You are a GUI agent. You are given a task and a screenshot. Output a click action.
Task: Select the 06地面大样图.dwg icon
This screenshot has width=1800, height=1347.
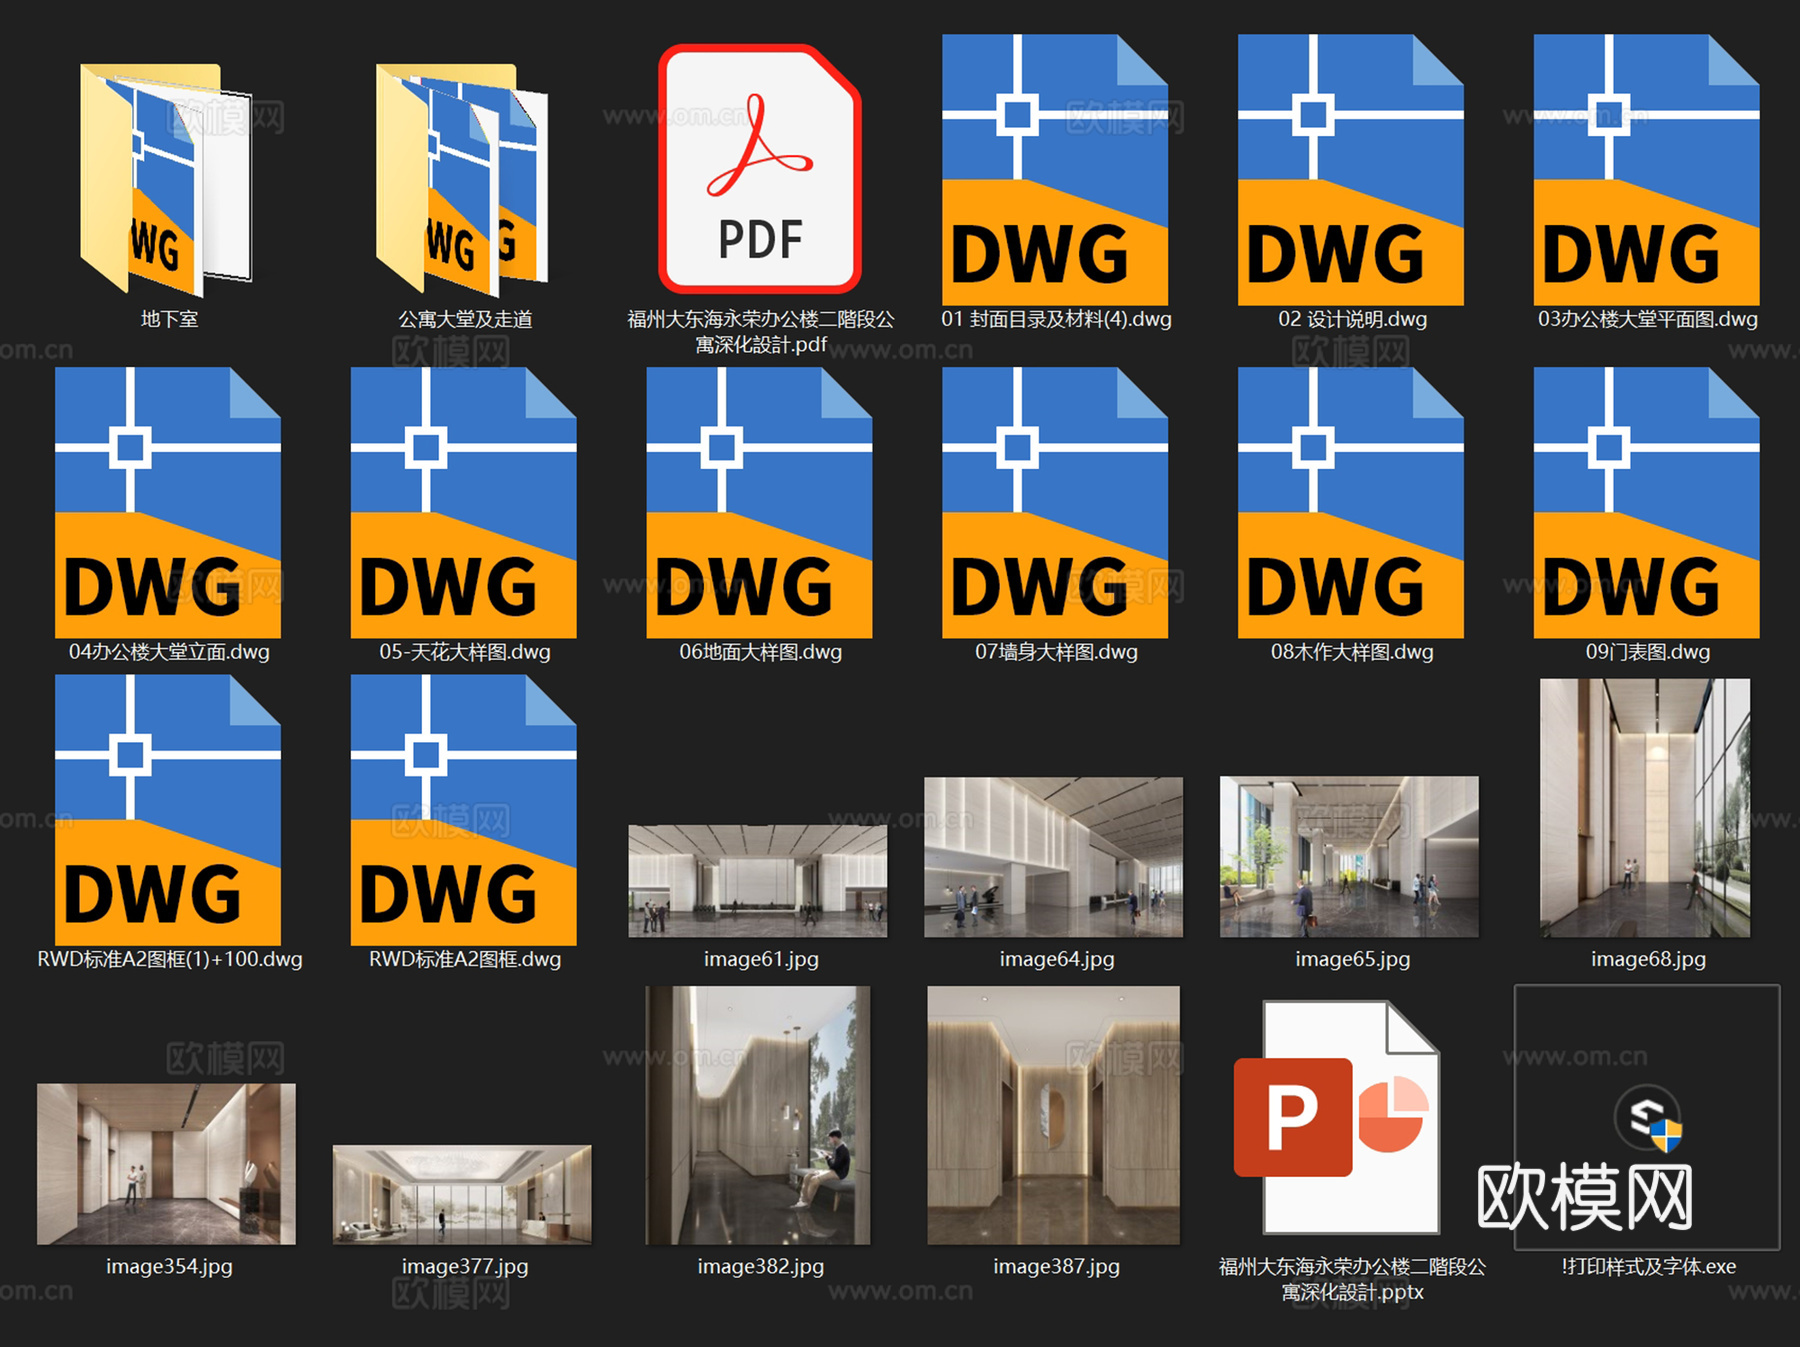click(x=760, y=503)
